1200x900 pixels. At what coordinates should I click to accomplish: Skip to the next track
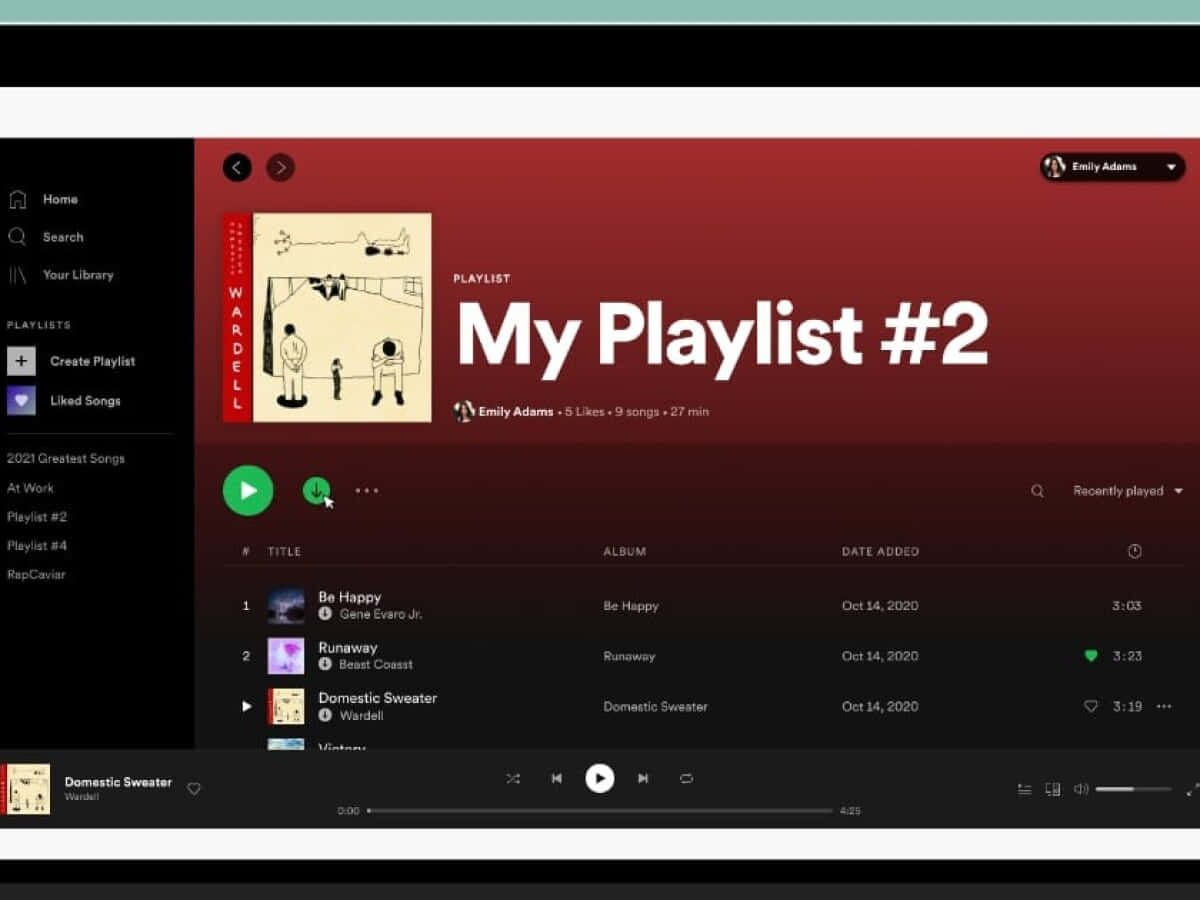pos(643,778)
